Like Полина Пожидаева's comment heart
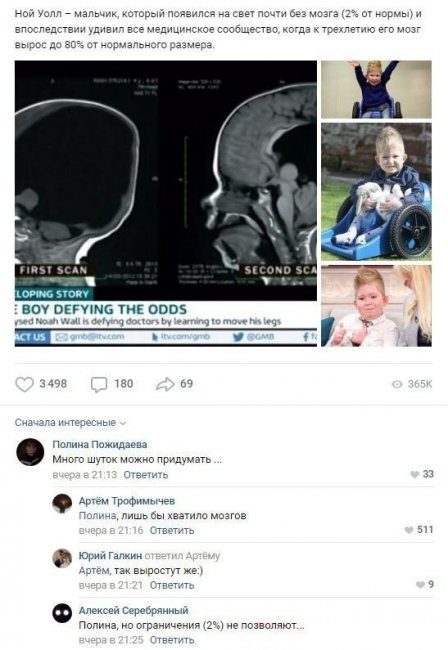 414,474
